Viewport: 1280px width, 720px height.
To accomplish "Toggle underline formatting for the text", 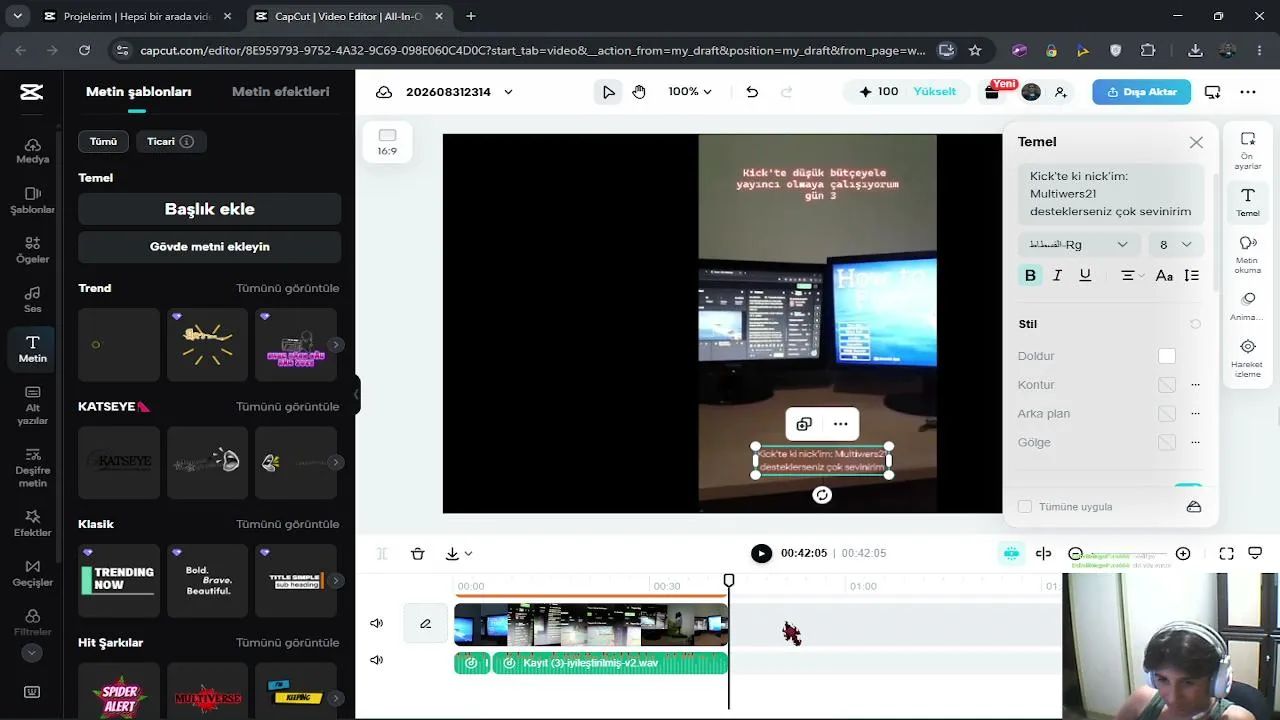I will point(1085,275).
